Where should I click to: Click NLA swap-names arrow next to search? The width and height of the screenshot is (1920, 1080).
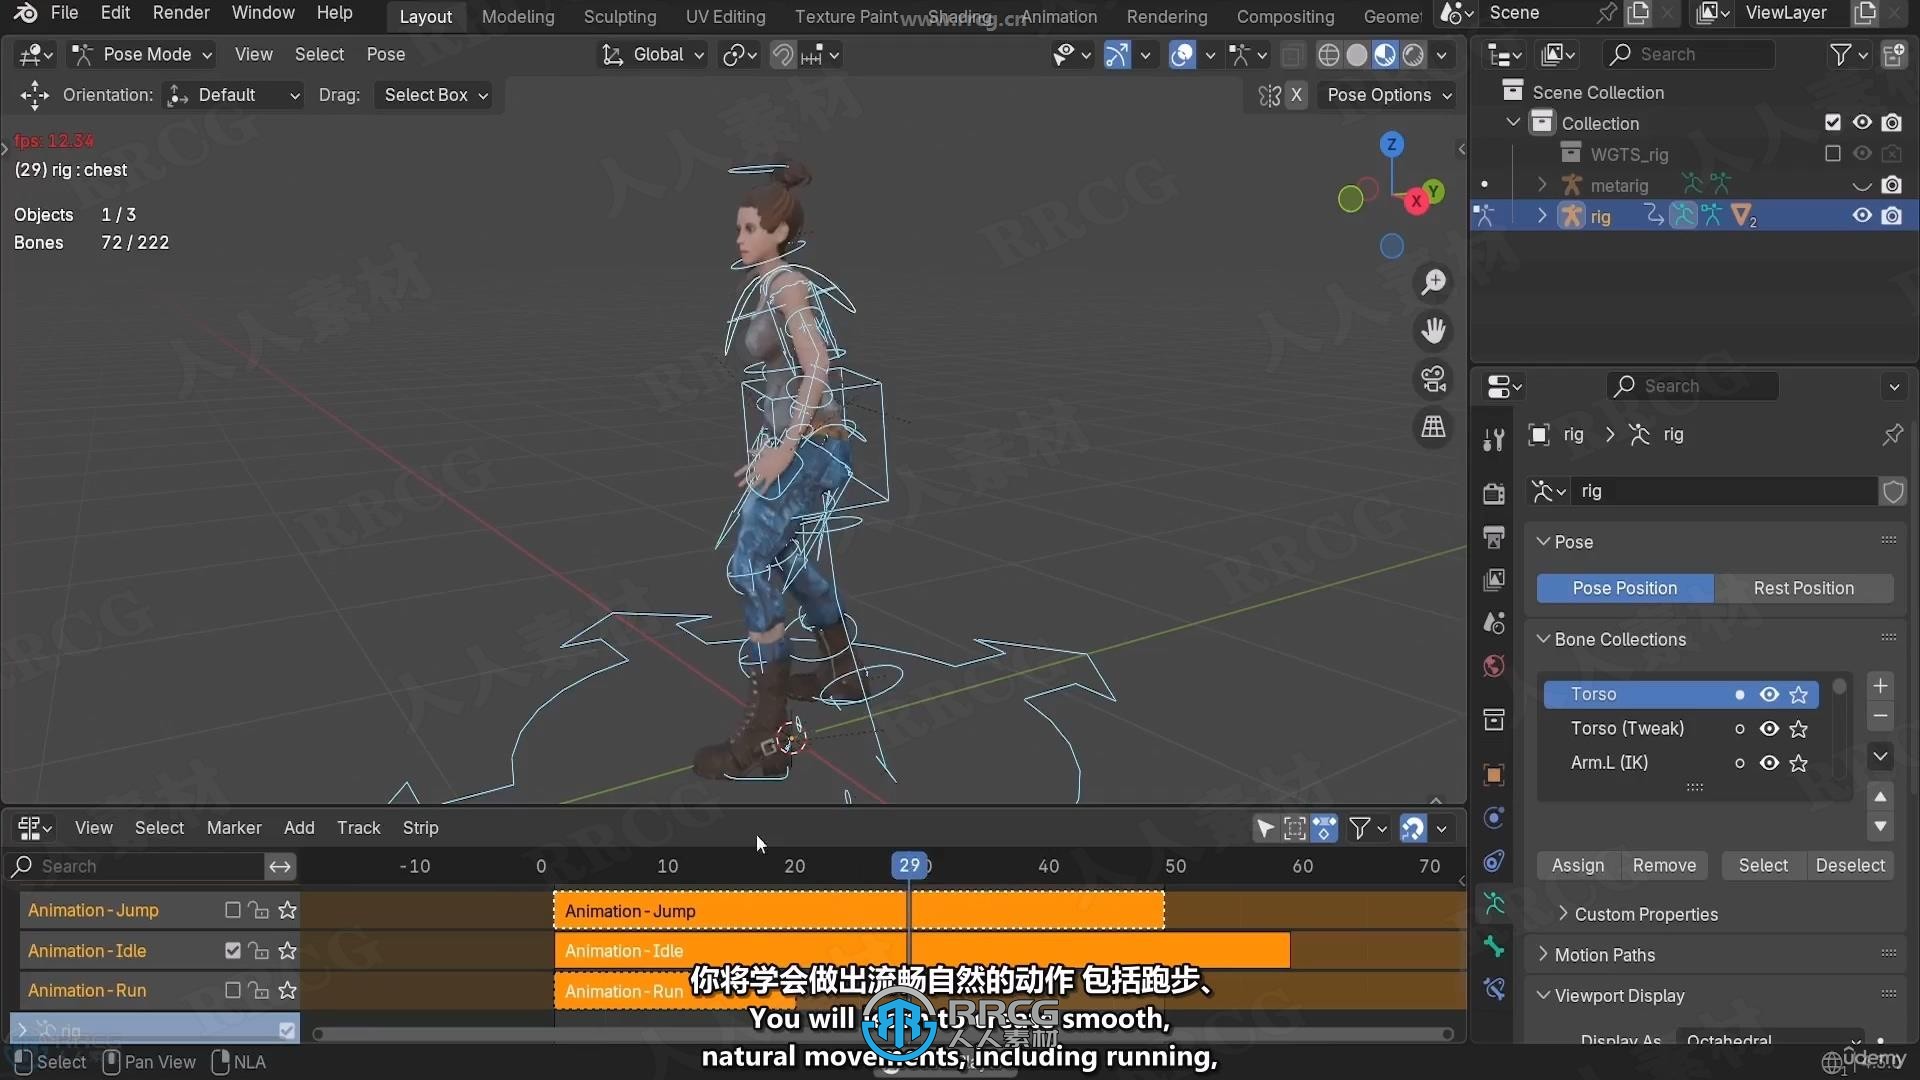pos(280,867)
